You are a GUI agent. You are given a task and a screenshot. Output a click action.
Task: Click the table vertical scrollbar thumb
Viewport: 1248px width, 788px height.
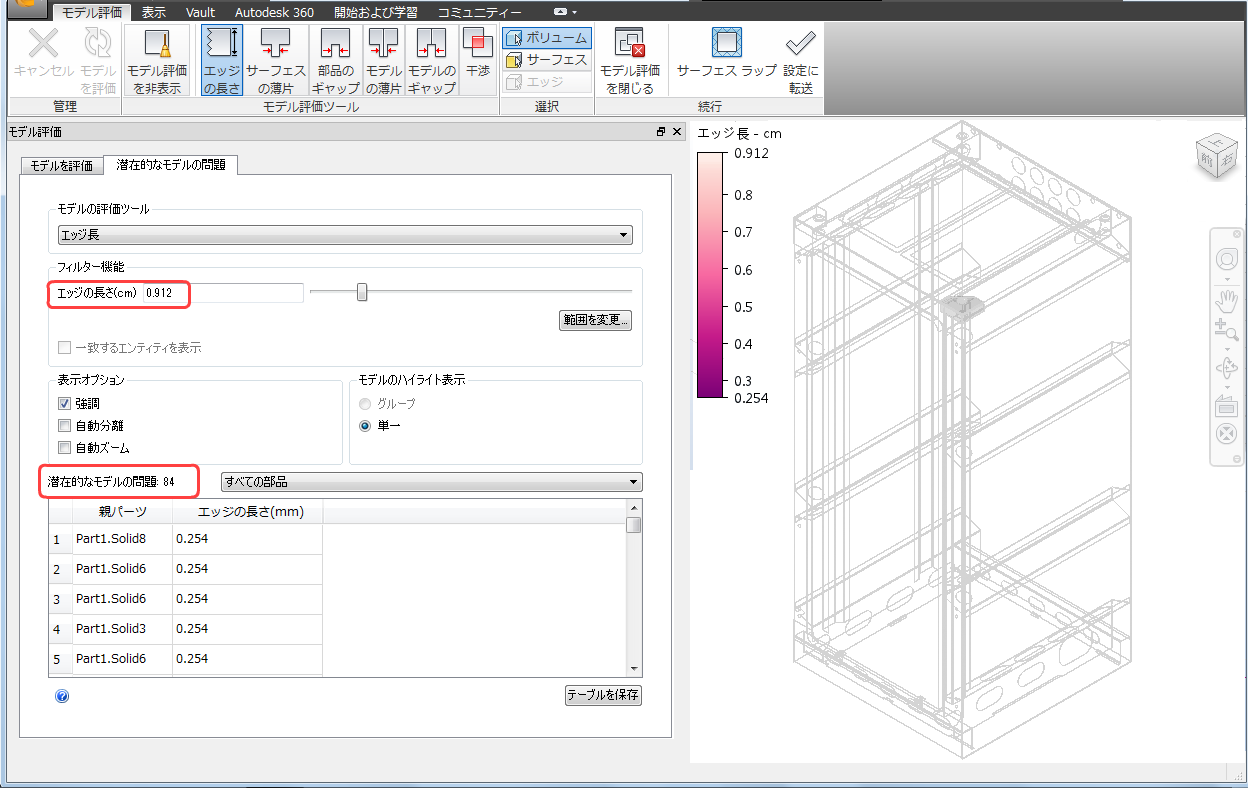633,525
